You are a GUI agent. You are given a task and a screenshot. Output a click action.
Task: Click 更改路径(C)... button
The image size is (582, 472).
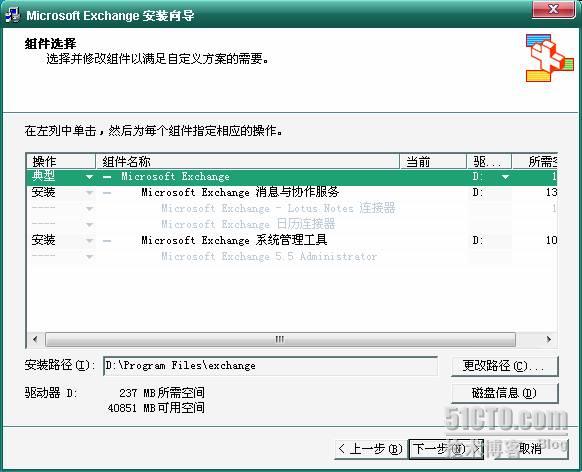pos(504,367)
